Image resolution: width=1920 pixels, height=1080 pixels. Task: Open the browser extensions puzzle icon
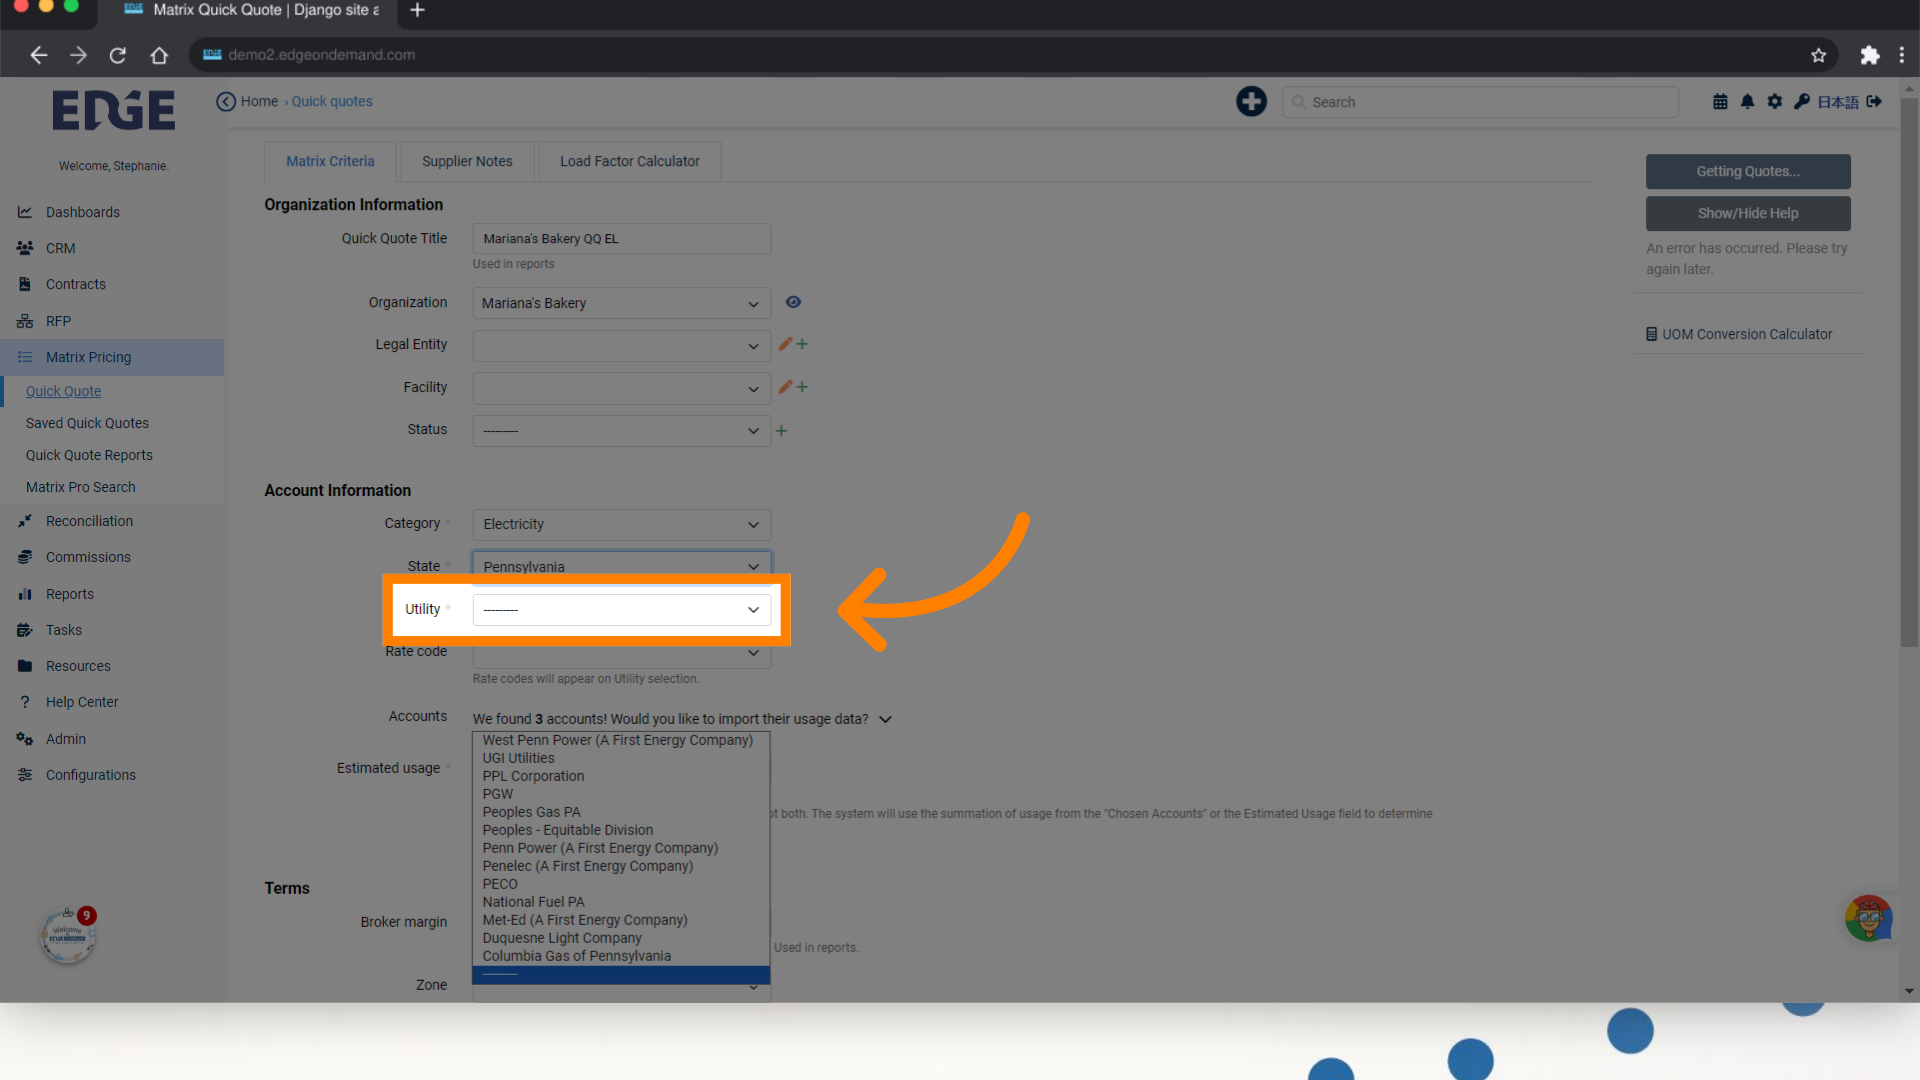click(1869, 55)
